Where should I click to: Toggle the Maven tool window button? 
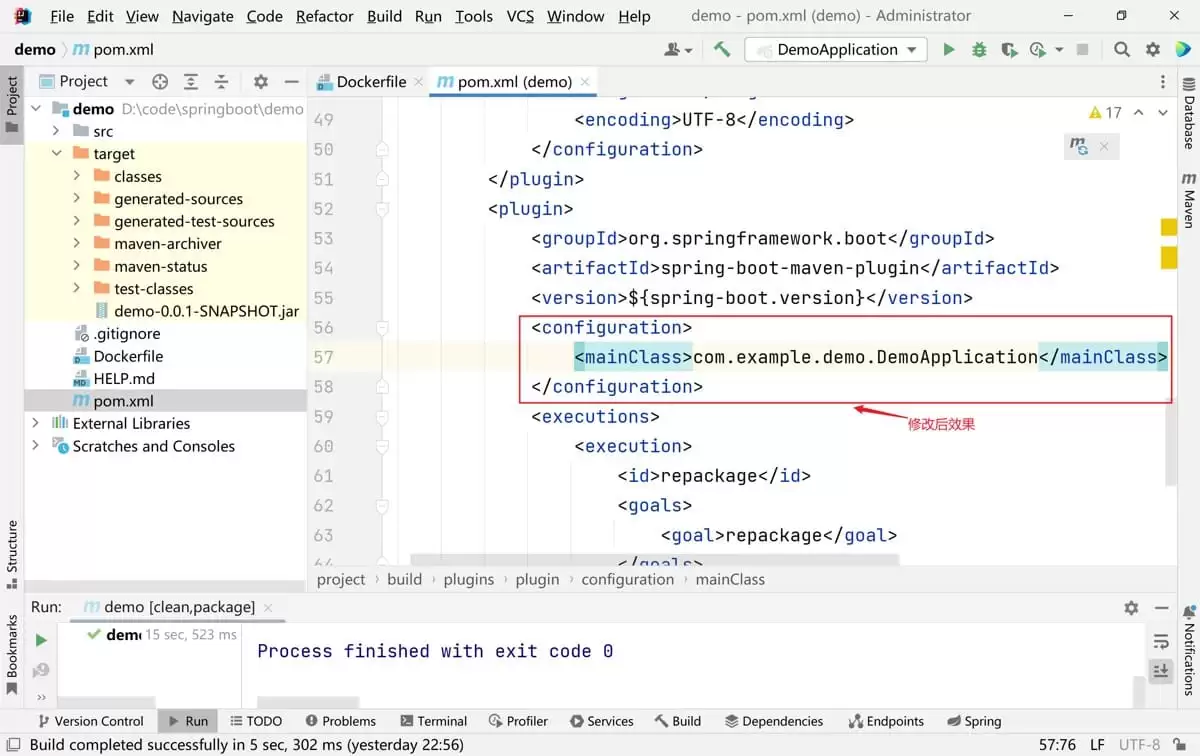(x=1189, y=200)
